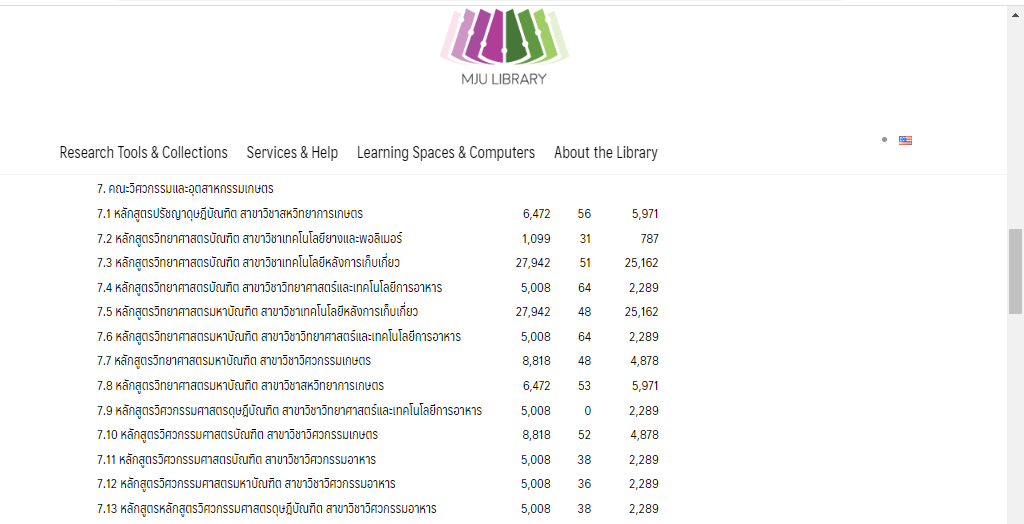The image size is (1024, 524).
Task: Click value 27,942 in row 7.5
Action: click(533, 312)
